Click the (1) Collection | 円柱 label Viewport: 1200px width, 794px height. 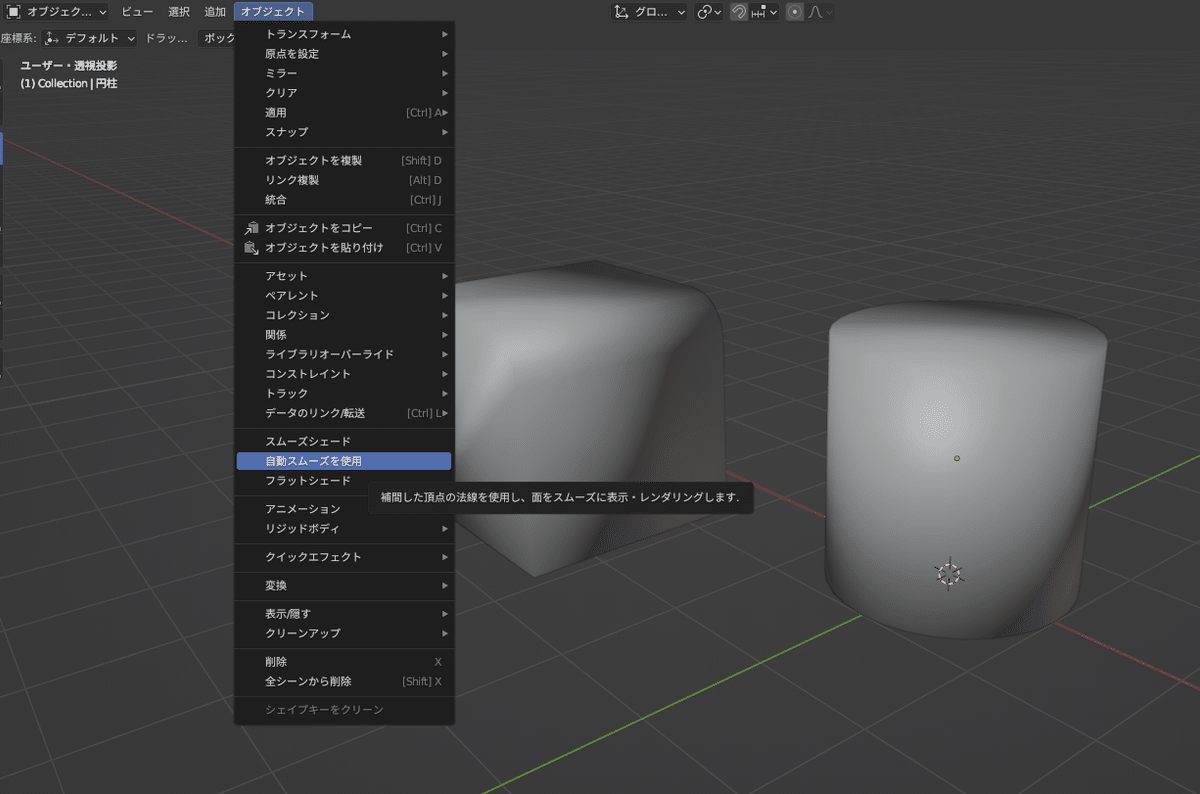click(69, 83)
